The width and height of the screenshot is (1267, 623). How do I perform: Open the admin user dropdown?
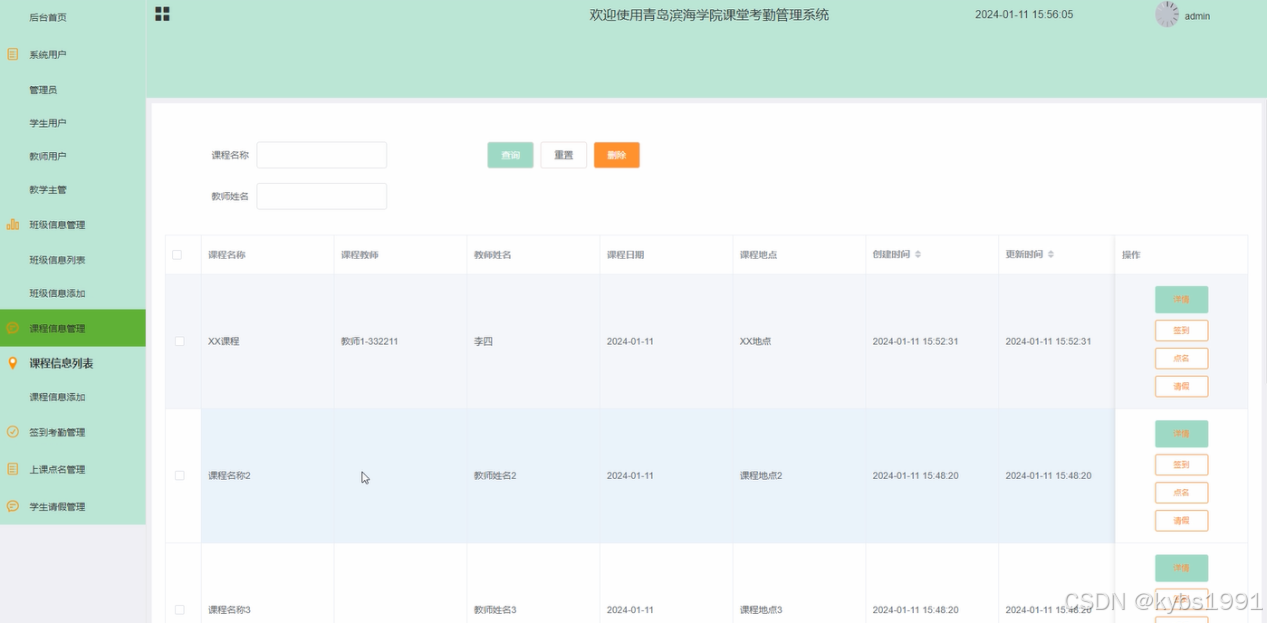1197,16
